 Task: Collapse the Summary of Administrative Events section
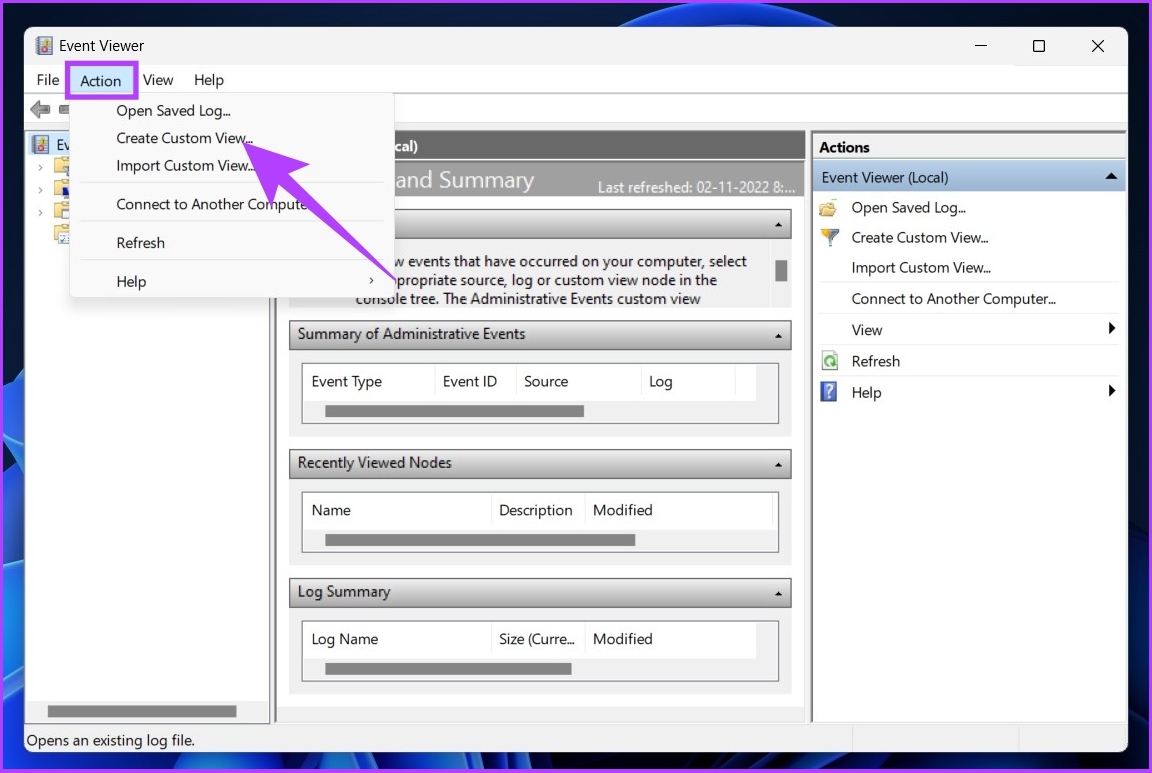pos(778,336)
